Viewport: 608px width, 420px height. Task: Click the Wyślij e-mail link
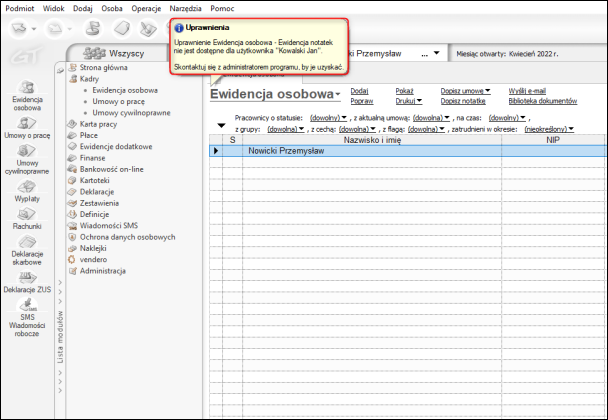(x=529, y=91)
